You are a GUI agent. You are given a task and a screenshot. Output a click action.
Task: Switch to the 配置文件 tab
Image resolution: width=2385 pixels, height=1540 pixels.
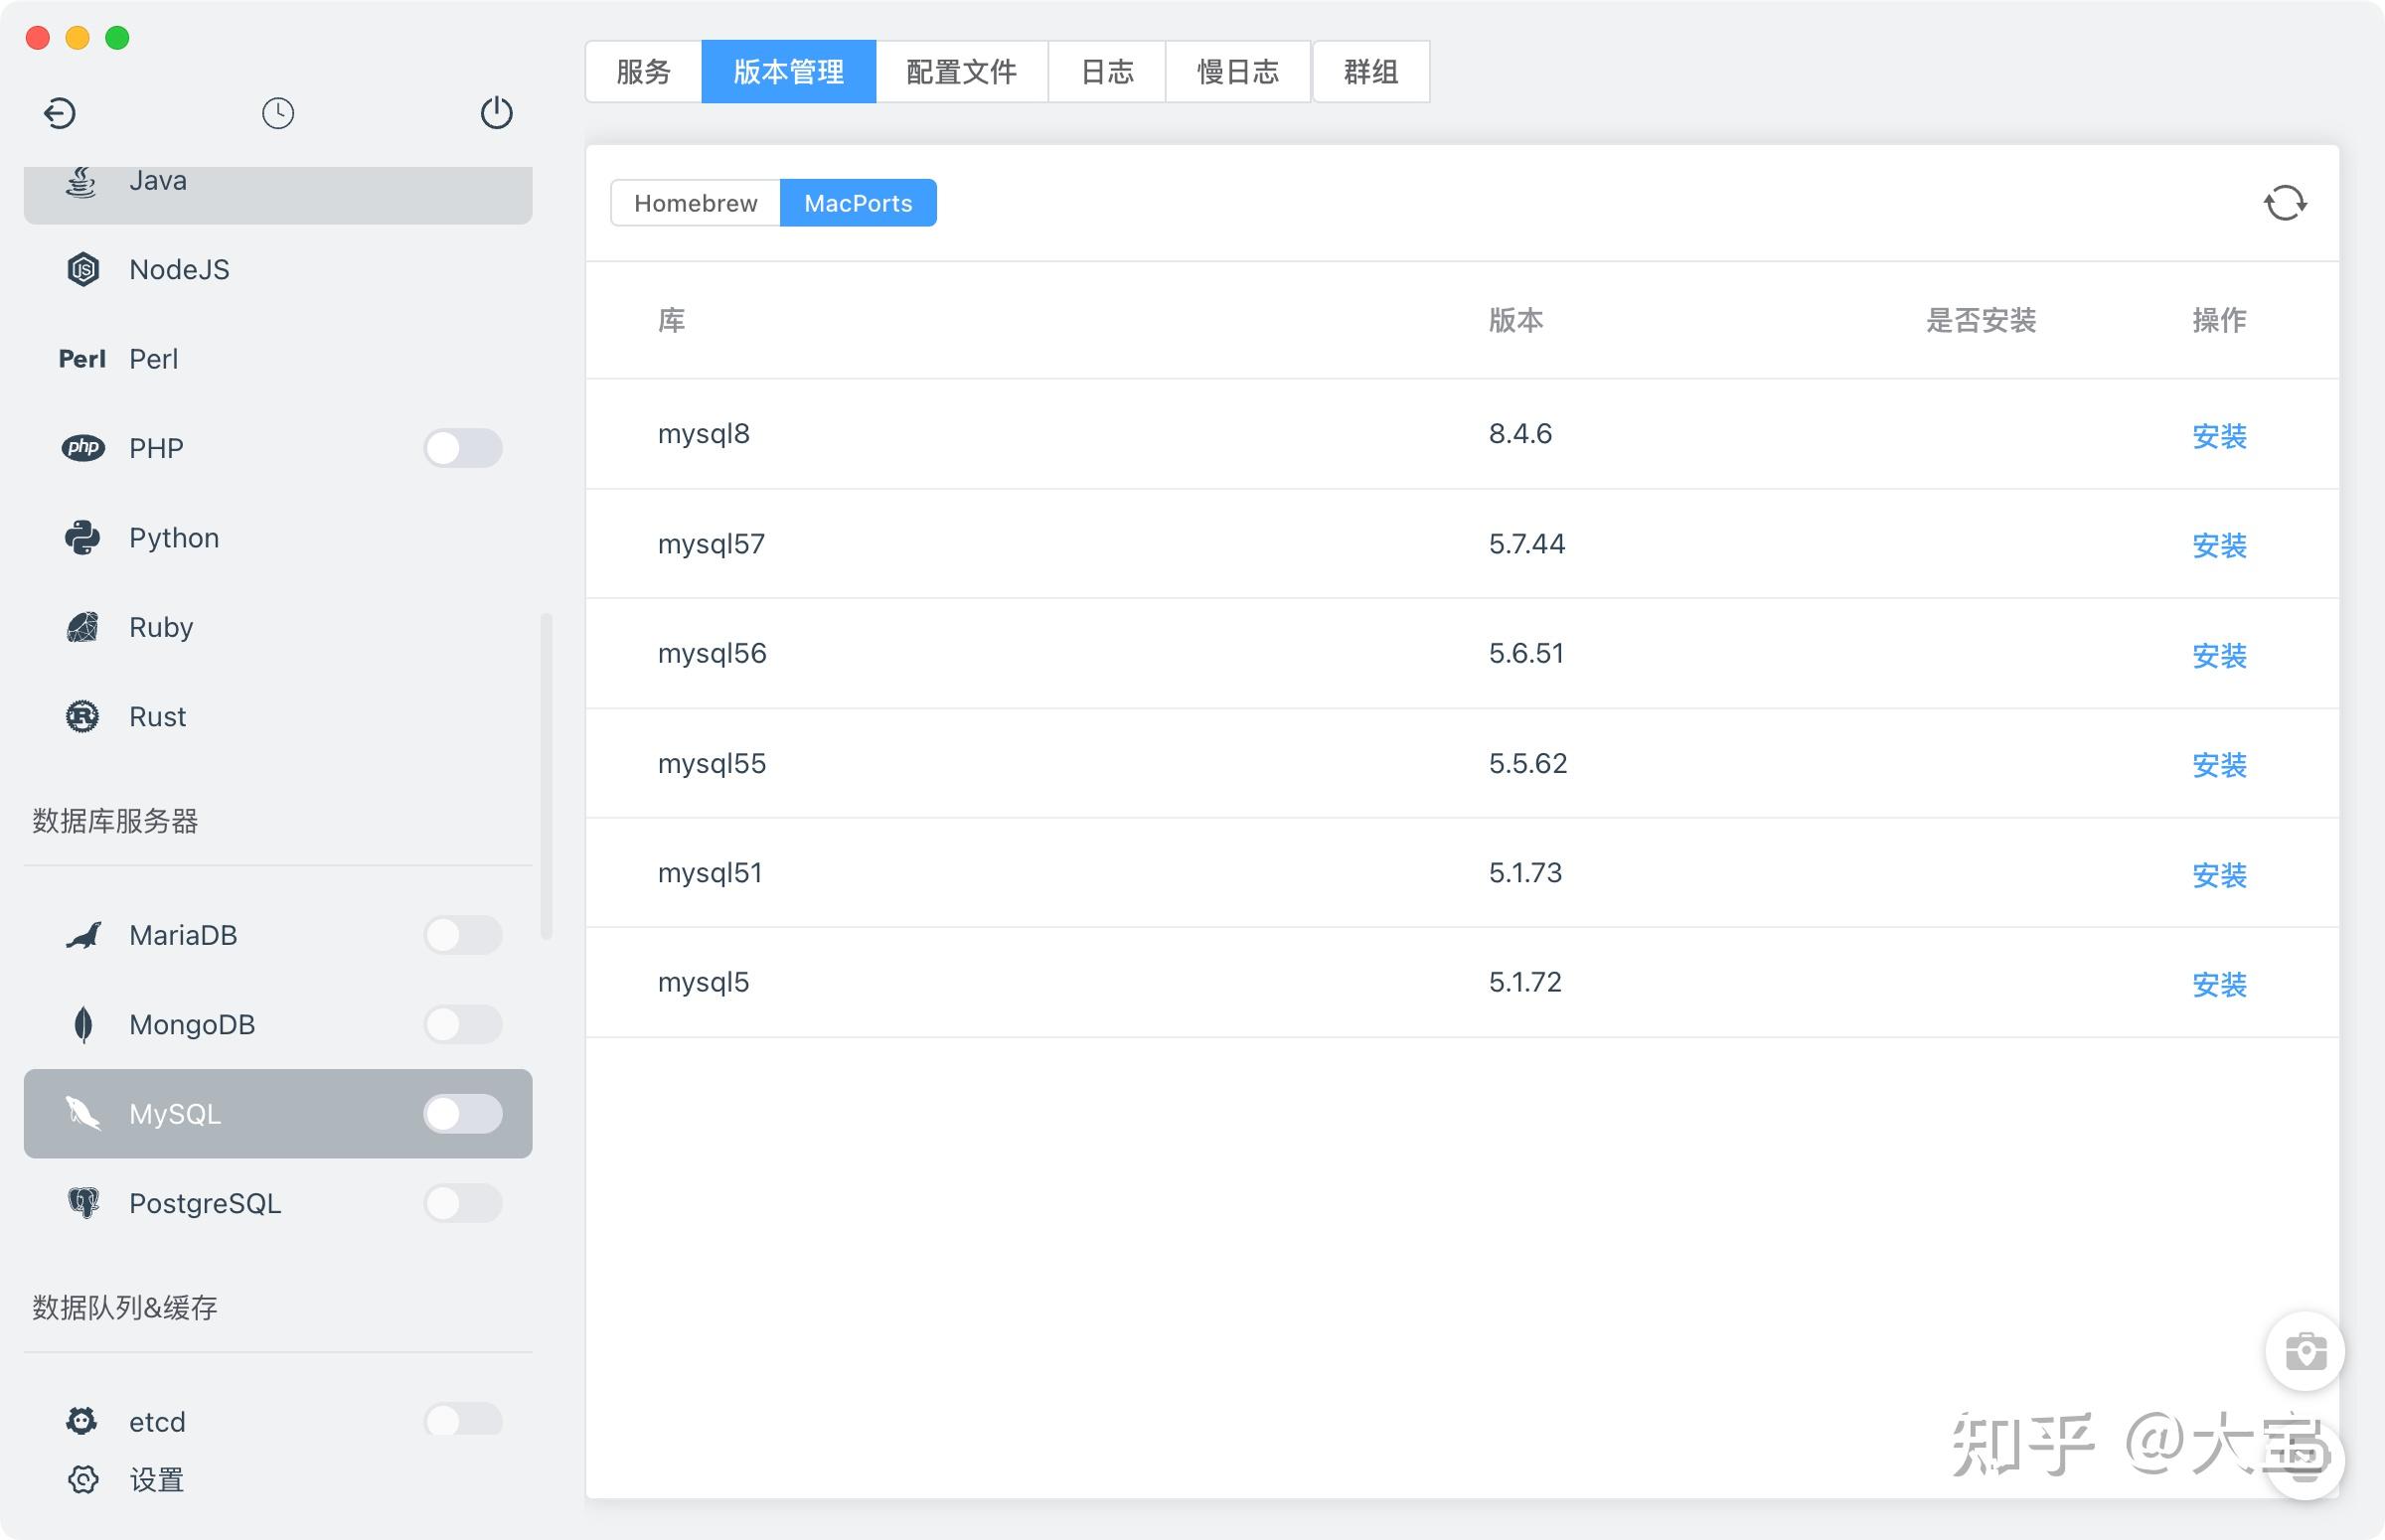[x=960, y=71]
